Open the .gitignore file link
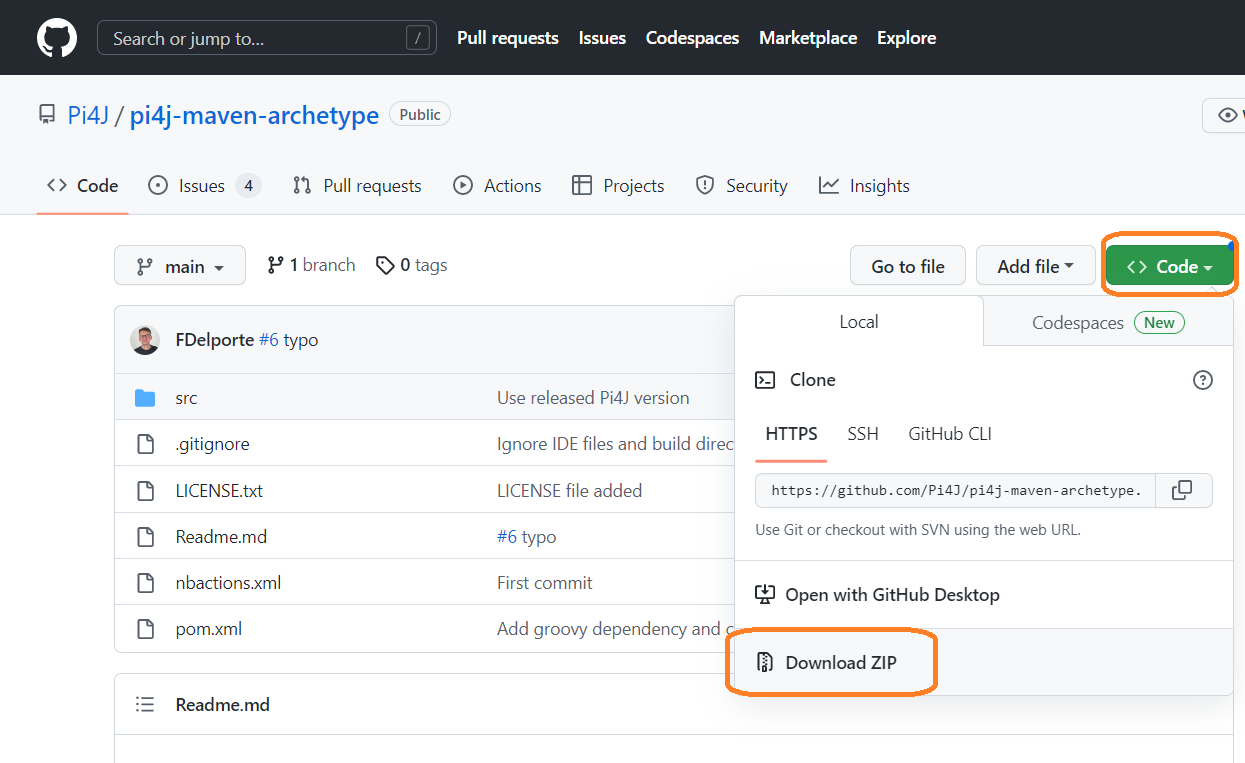1245x763 pixels. 212,444
